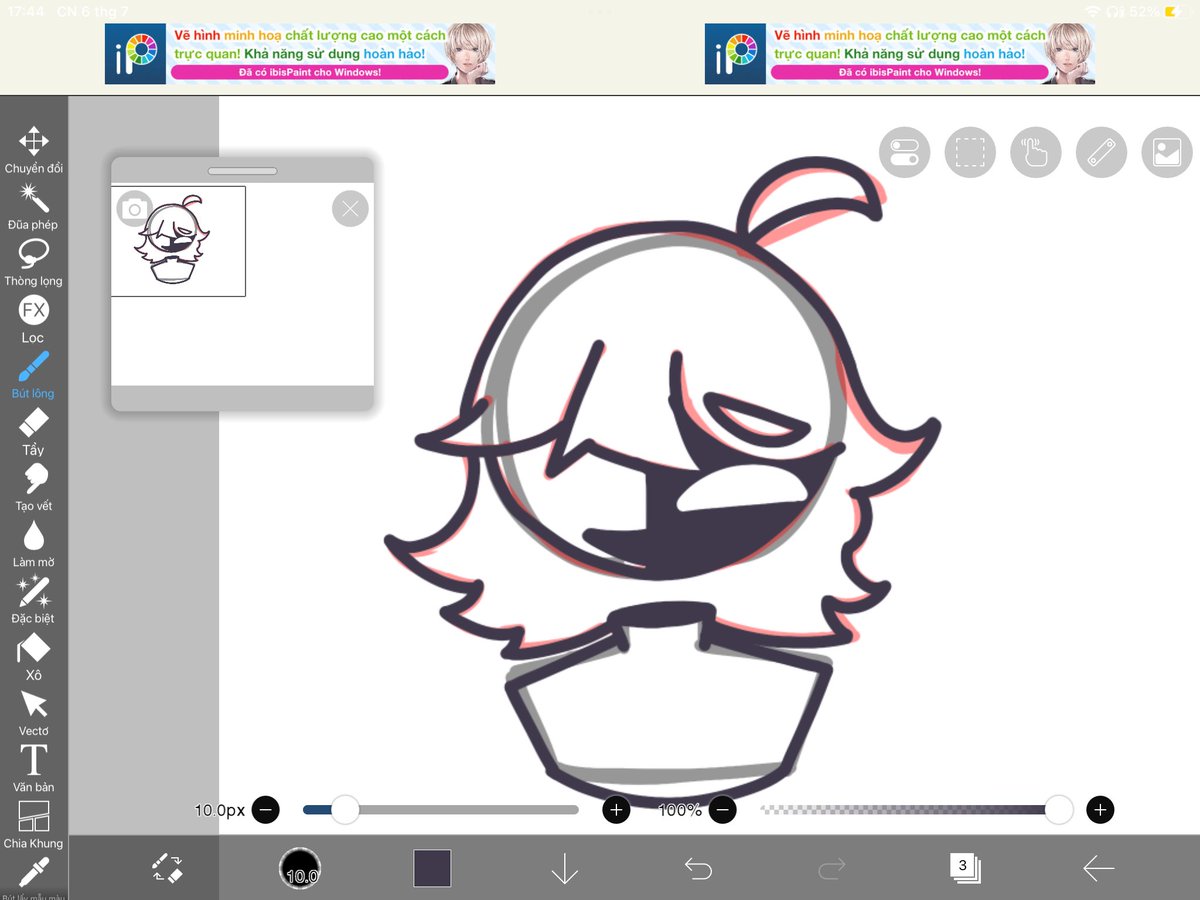Screen dimensions: 1200x900
Task: Decrease brush size with minus button
Action: tap(265, 810)
